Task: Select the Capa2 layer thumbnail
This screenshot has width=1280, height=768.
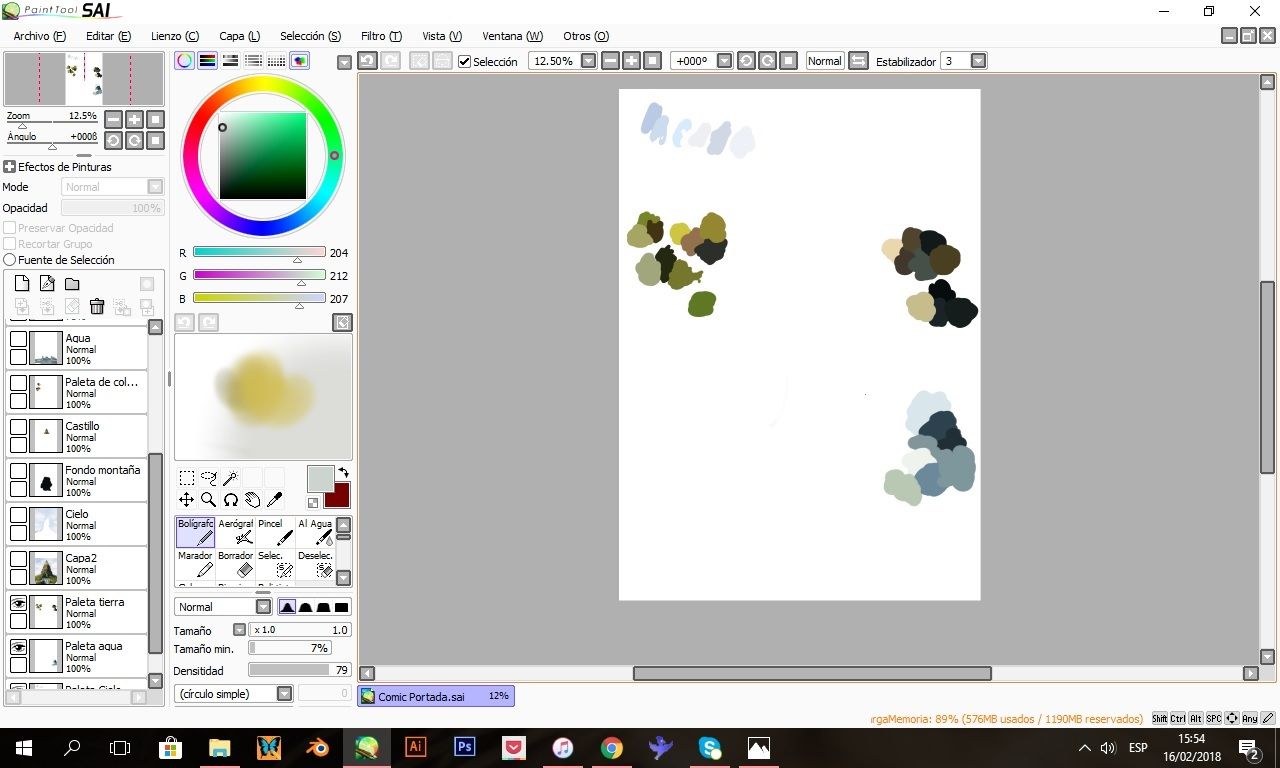Action: 46,568
